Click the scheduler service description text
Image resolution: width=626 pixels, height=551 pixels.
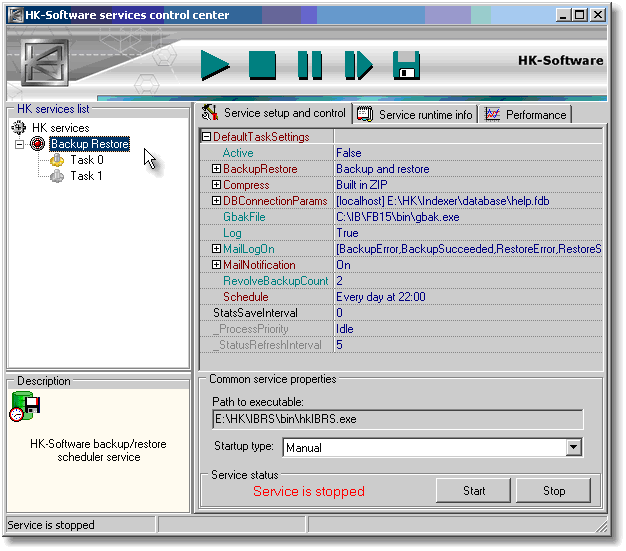98,450
